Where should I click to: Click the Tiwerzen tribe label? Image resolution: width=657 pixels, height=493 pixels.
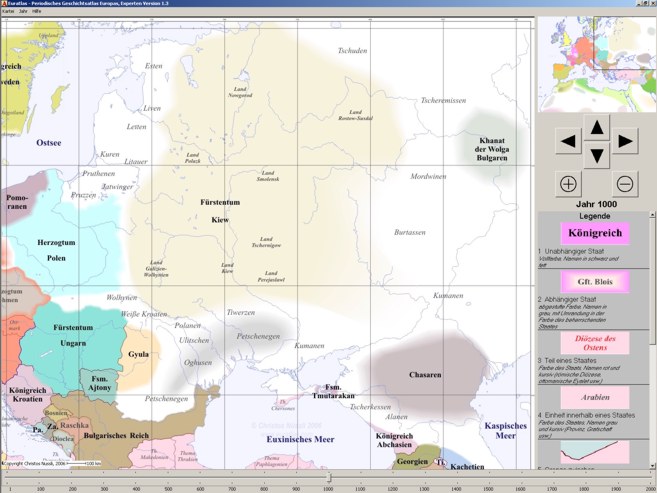click(x=241, y=312)
